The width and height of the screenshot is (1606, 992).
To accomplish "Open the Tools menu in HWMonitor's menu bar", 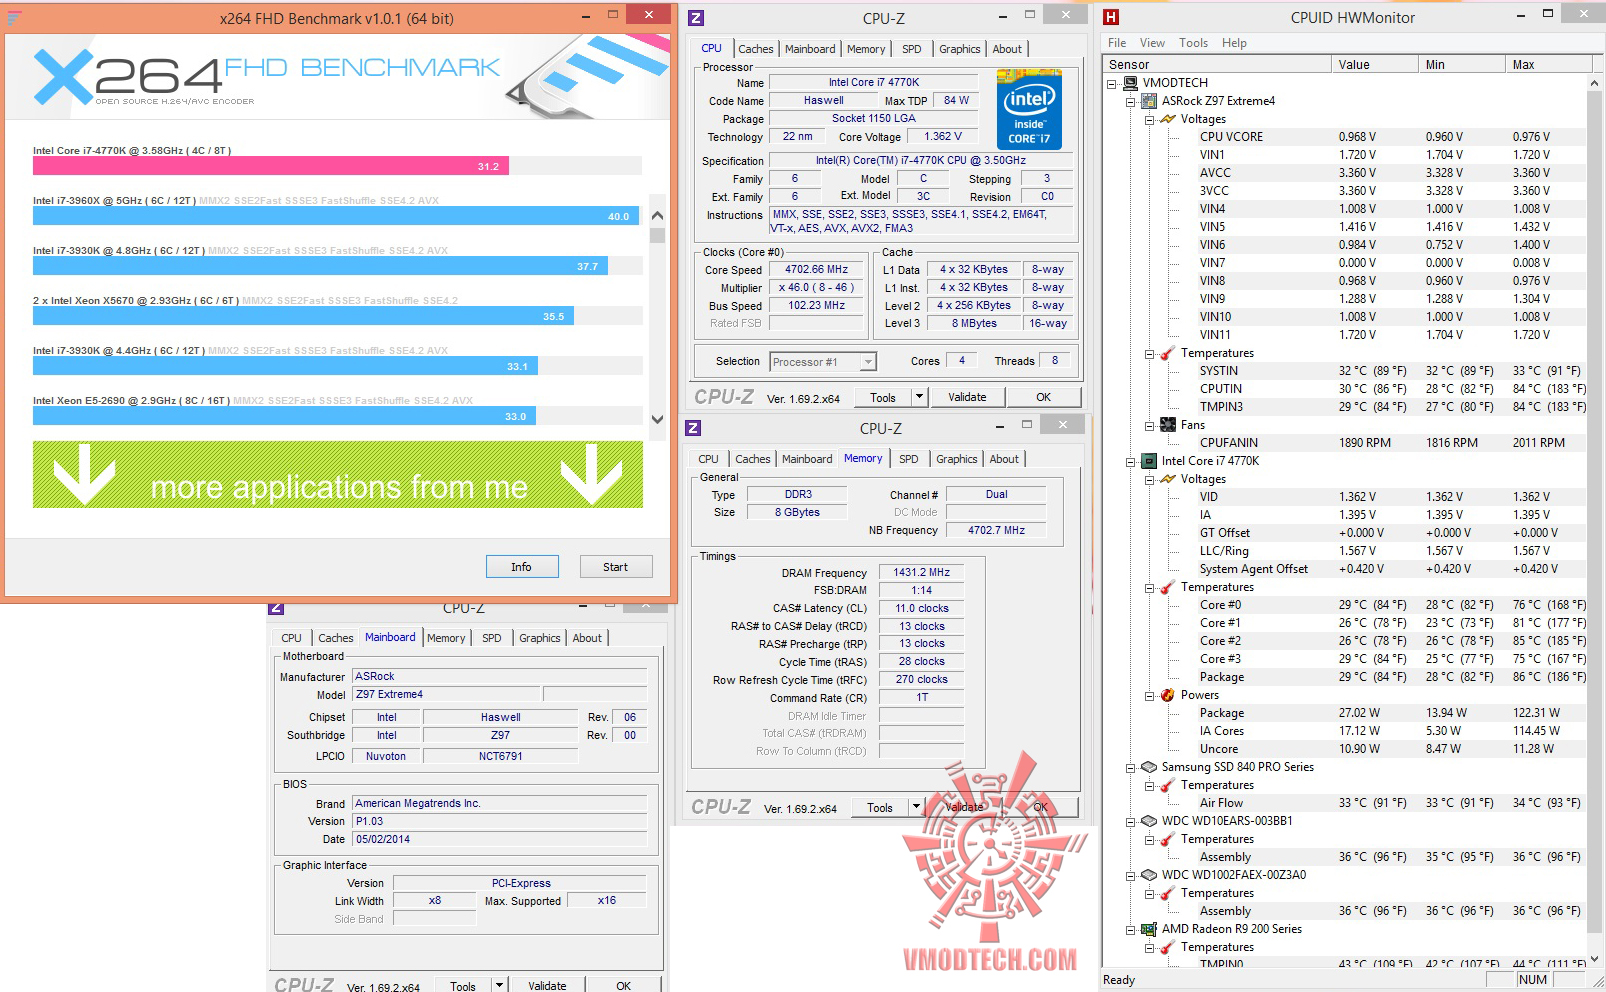I will coord(1193,43).
